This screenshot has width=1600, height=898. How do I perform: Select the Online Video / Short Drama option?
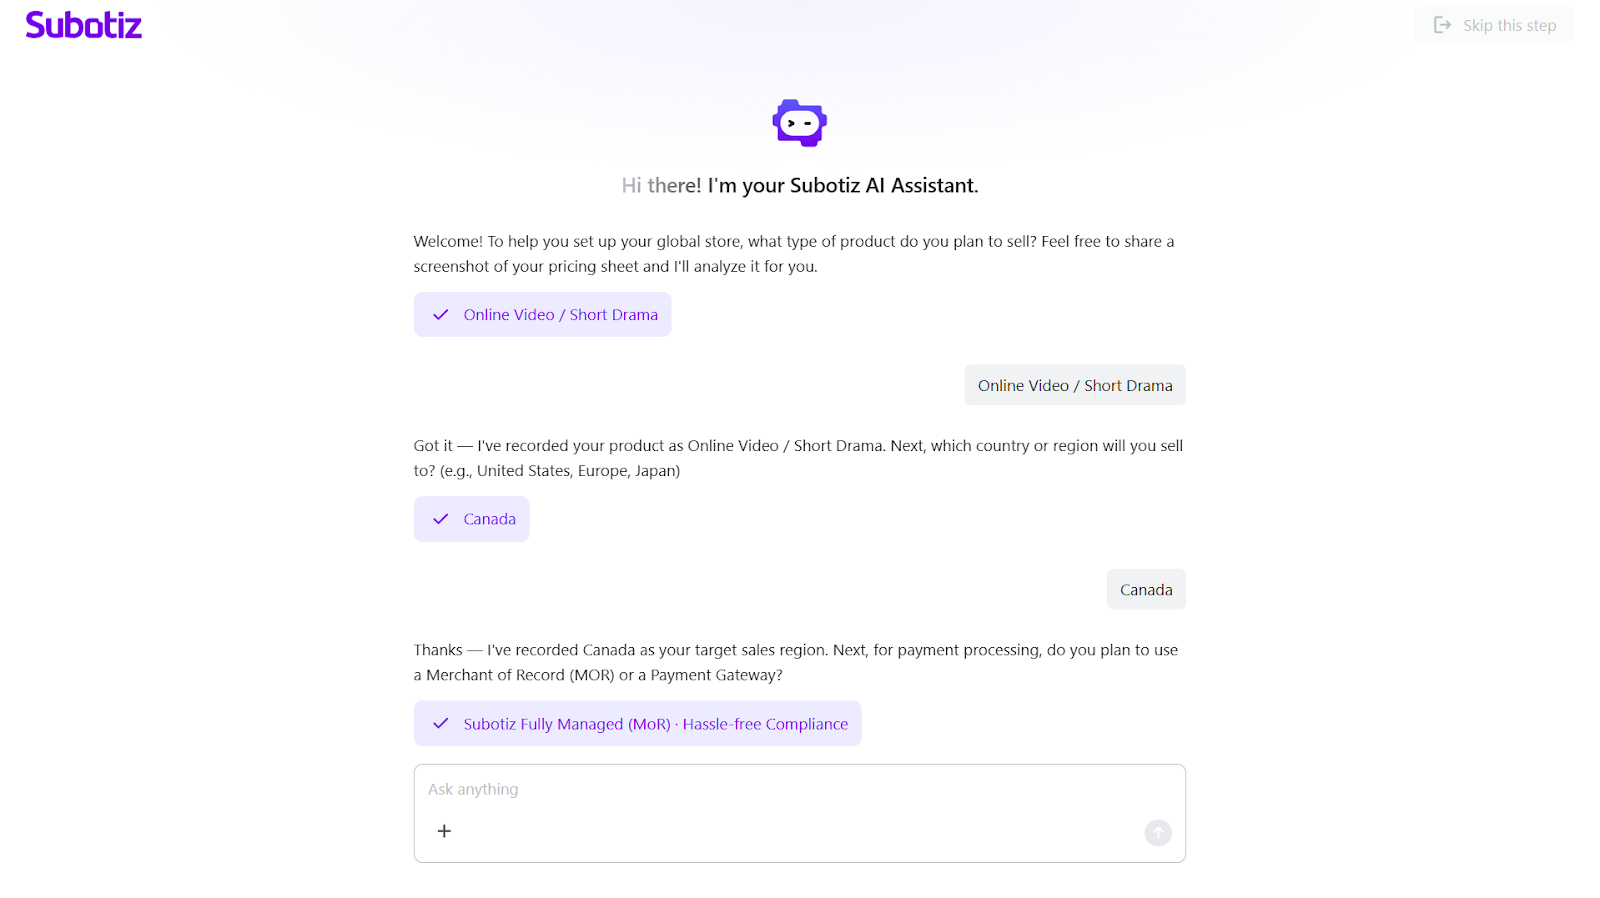click(560, 315)
